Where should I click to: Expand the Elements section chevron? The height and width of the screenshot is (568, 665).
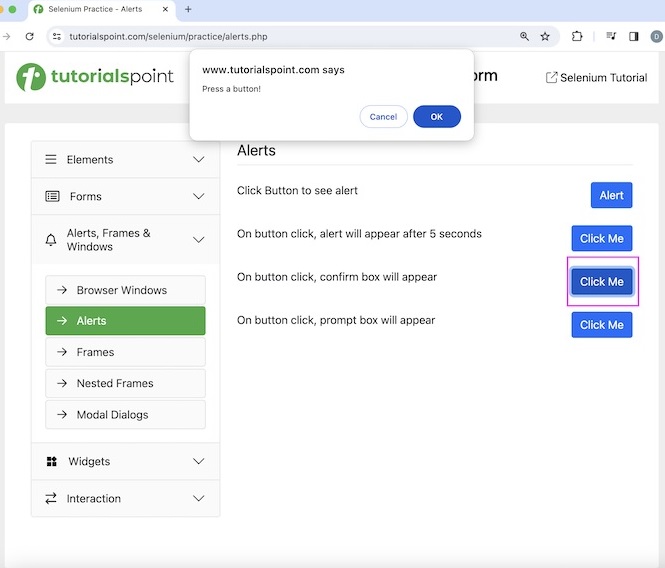[198, 159]
